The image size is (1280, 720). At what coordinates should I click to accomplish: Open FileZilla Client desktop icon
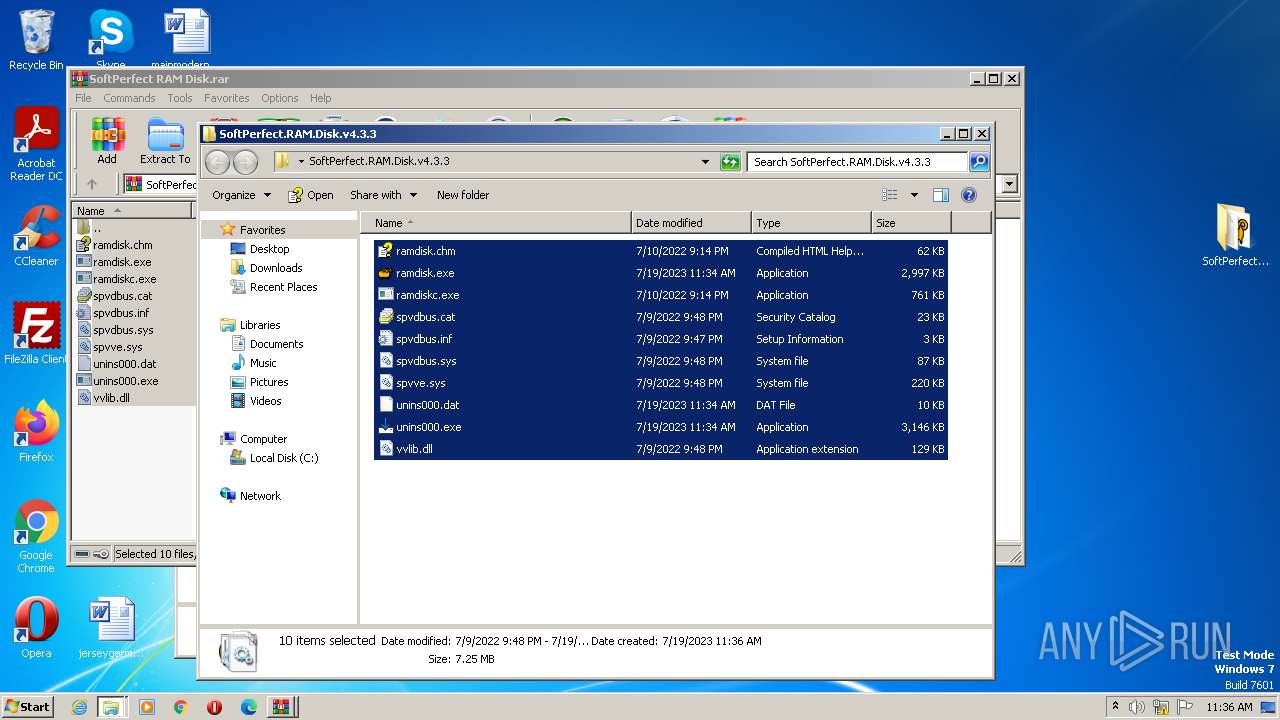tap(36, 334)
